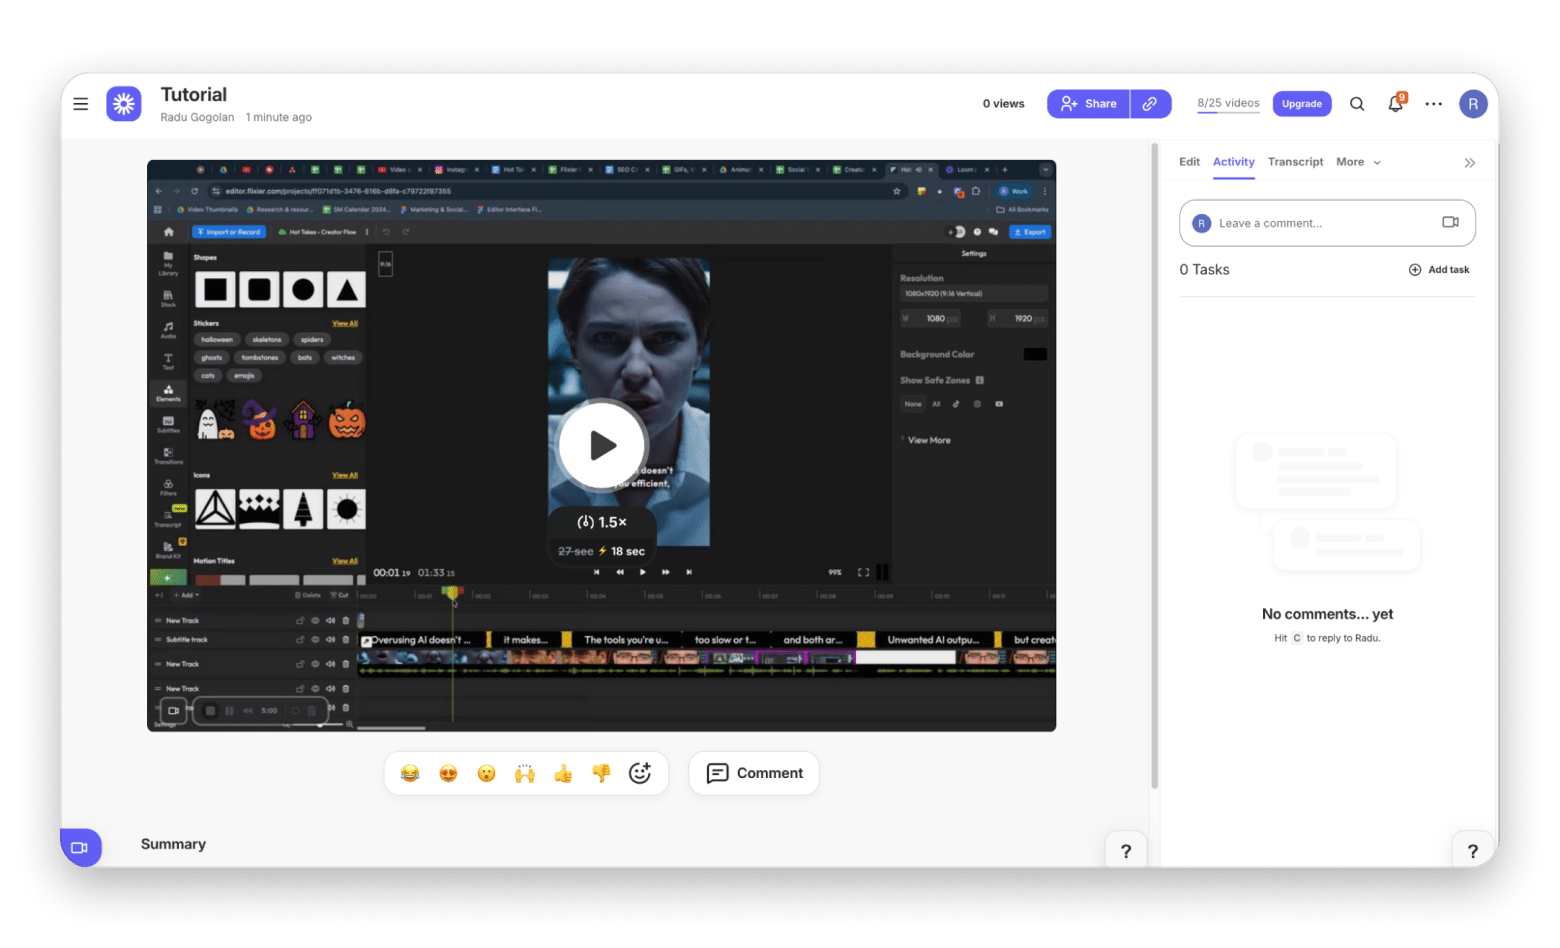Screen dimensions: 1560x948
Task: Open the hamburger navigation menu
Action: point(81,104)
